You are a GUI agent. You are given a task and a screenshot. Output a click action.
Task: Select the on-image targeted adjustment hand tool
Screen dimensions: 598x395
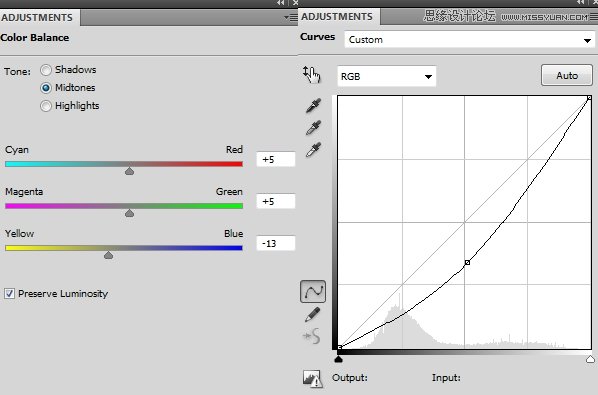tap(312, 74)
